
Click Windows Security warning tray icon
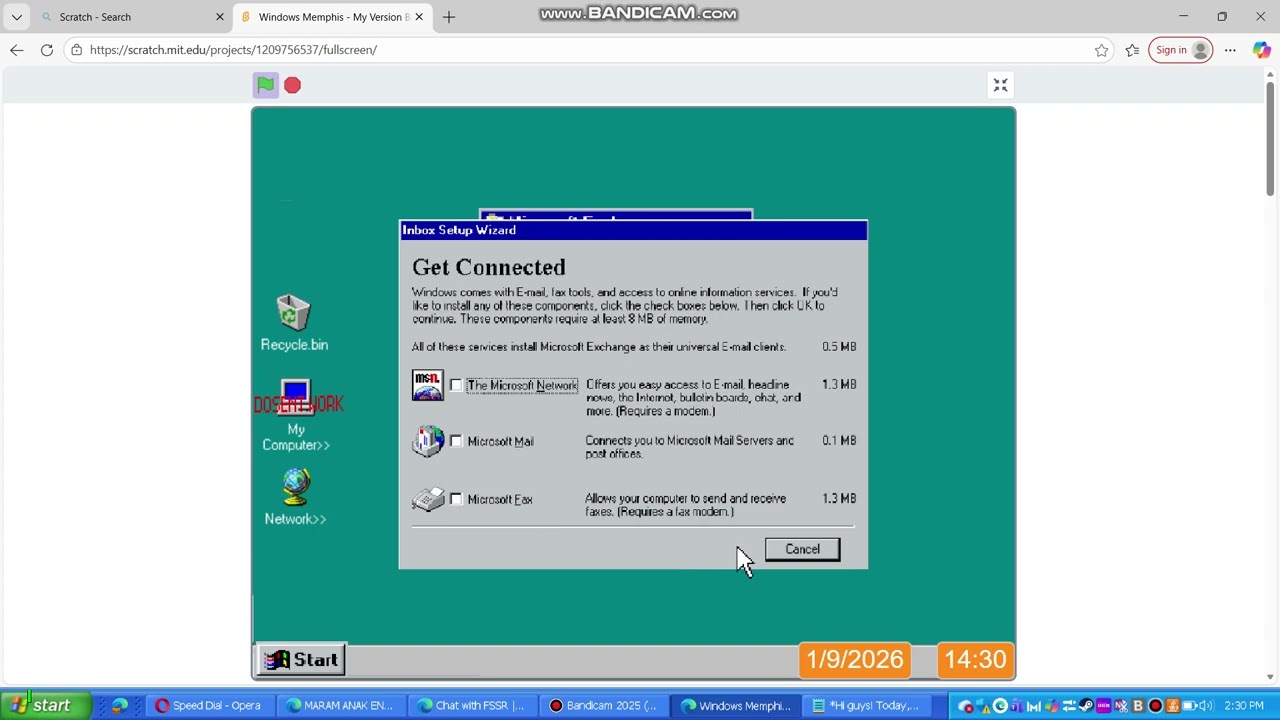click(x=984, y=706)
